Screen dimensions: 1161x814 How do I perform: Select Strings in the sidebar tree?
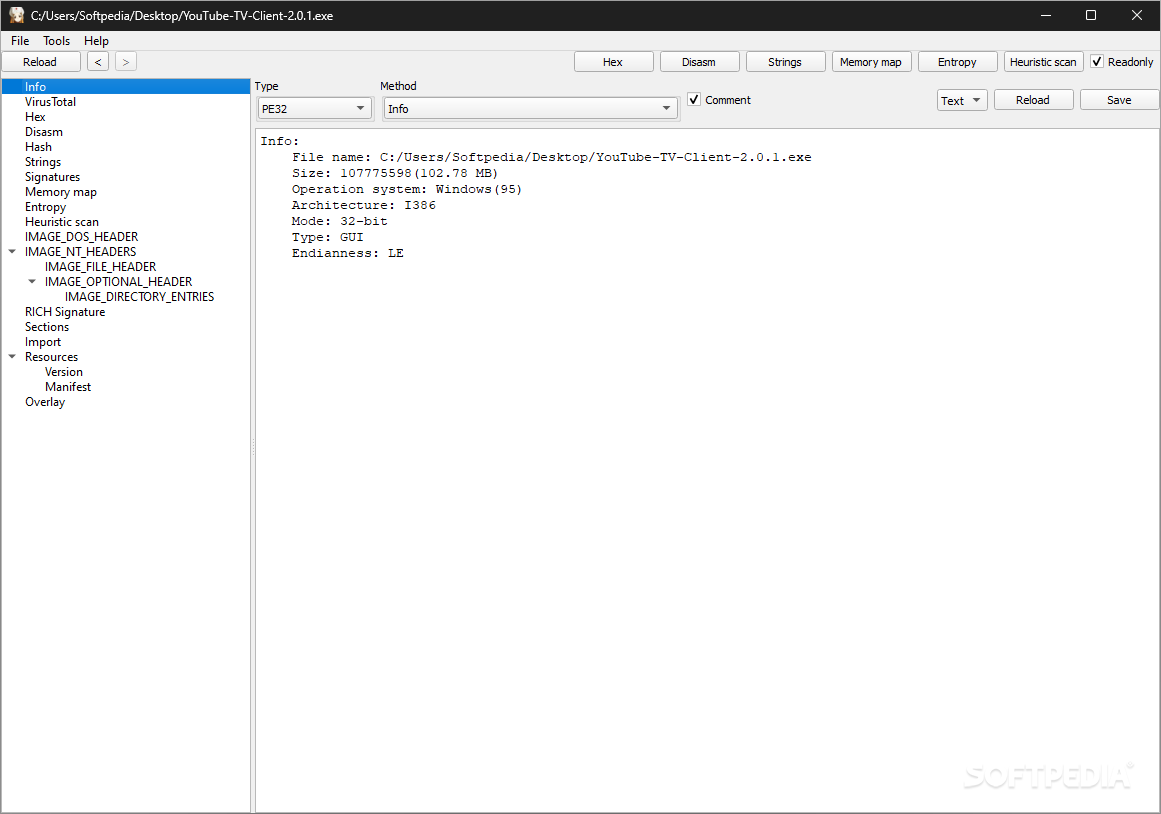(x=43, y=161)
